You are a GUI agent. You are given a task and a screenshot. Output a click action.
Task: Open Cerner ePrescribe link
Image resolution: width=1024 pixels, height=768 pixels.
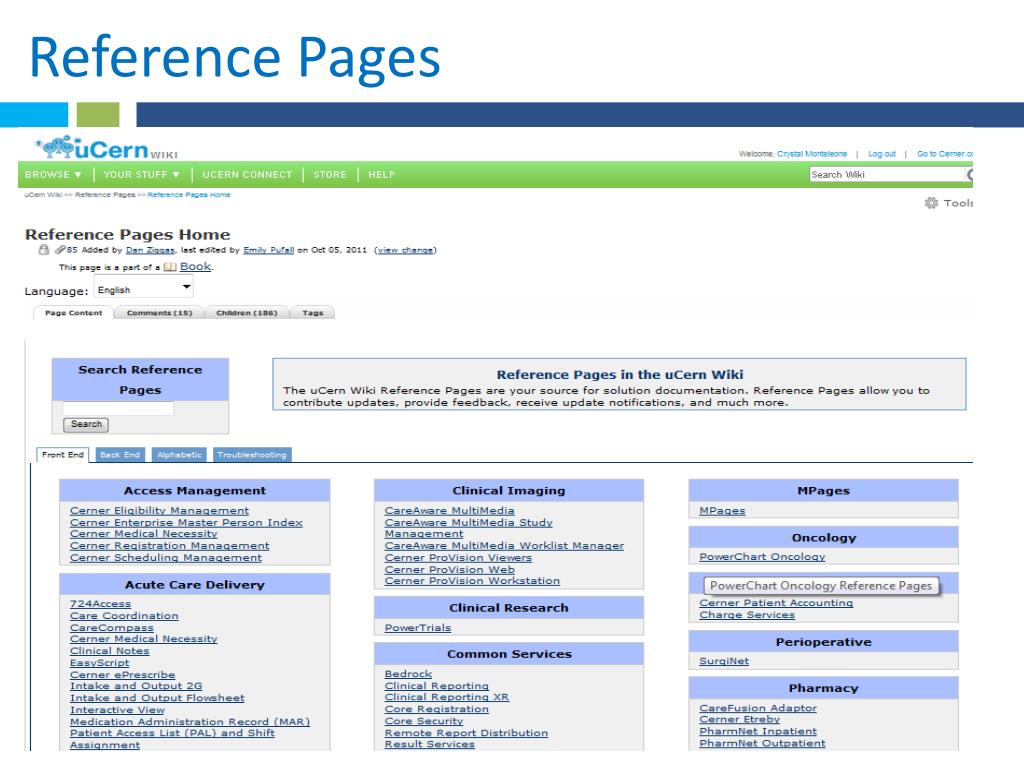pos(123,675)
